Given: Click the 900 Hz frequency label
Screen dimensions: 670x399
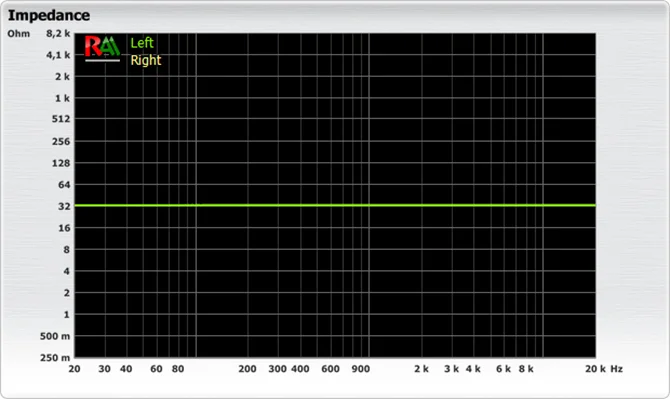Looking at the screenshot, I should (x=361, y=369).
